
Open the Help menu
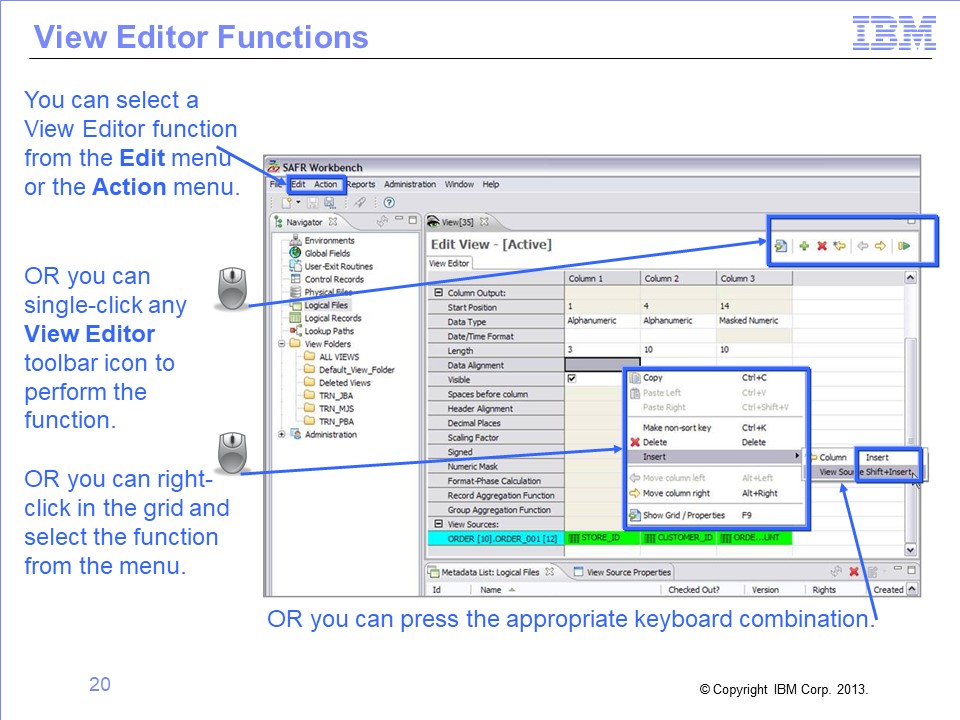coord(490,184)
